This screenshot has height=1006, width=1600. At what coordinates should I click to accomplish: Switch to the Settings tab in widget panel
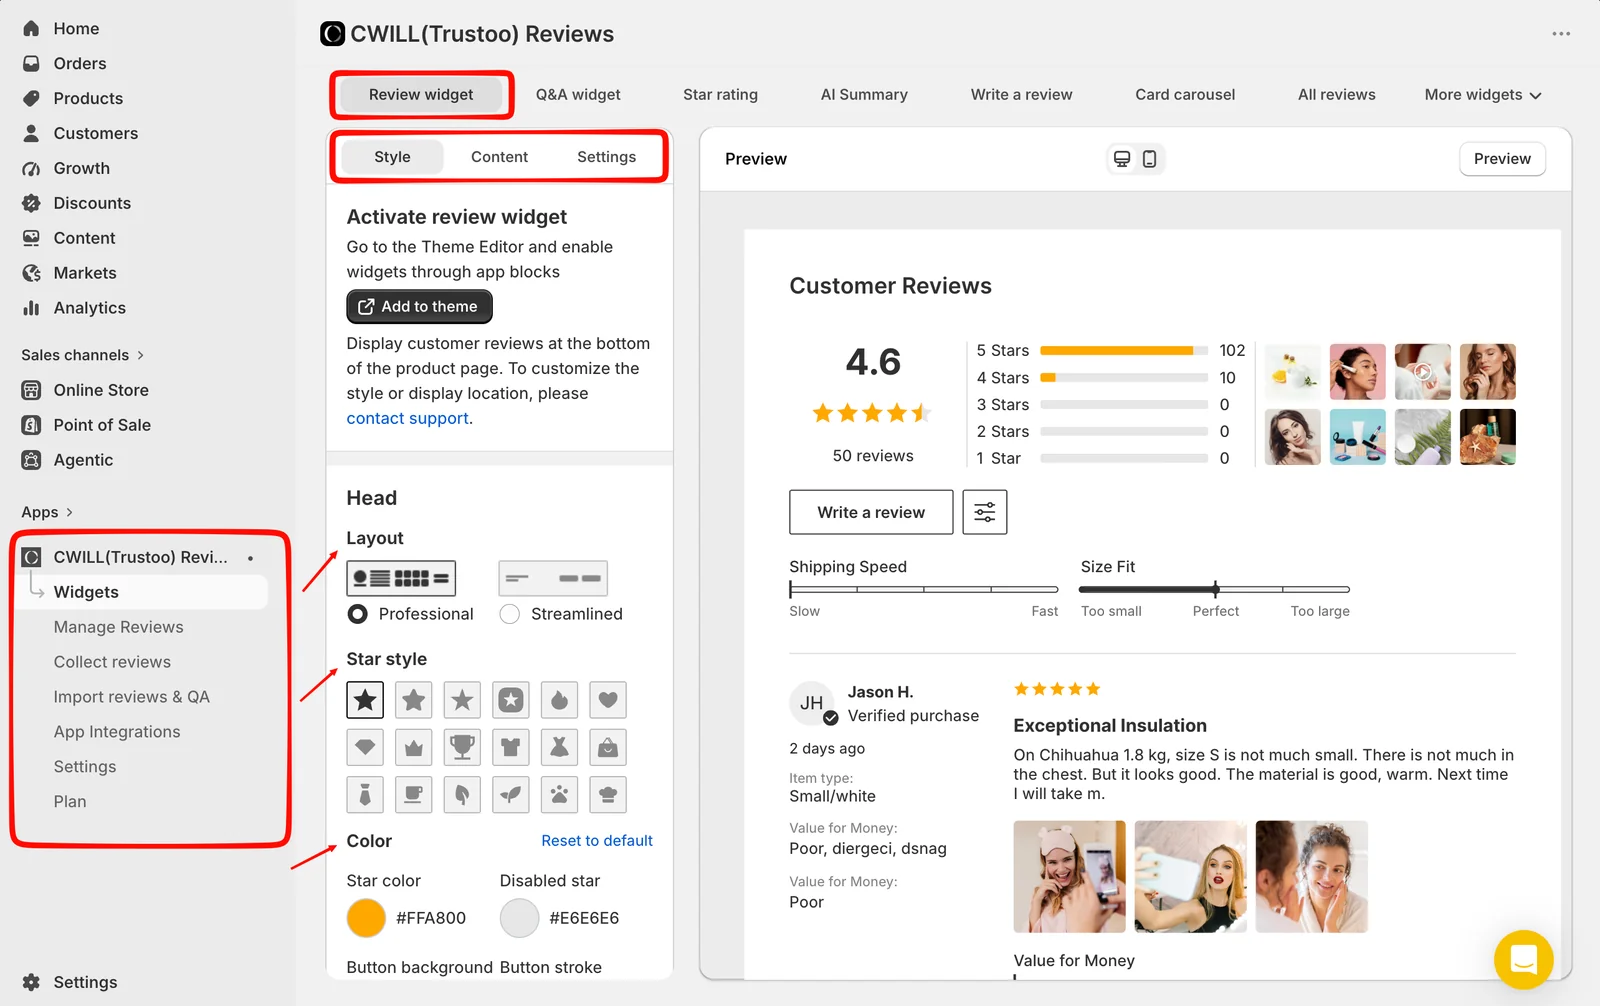(606, 157)
